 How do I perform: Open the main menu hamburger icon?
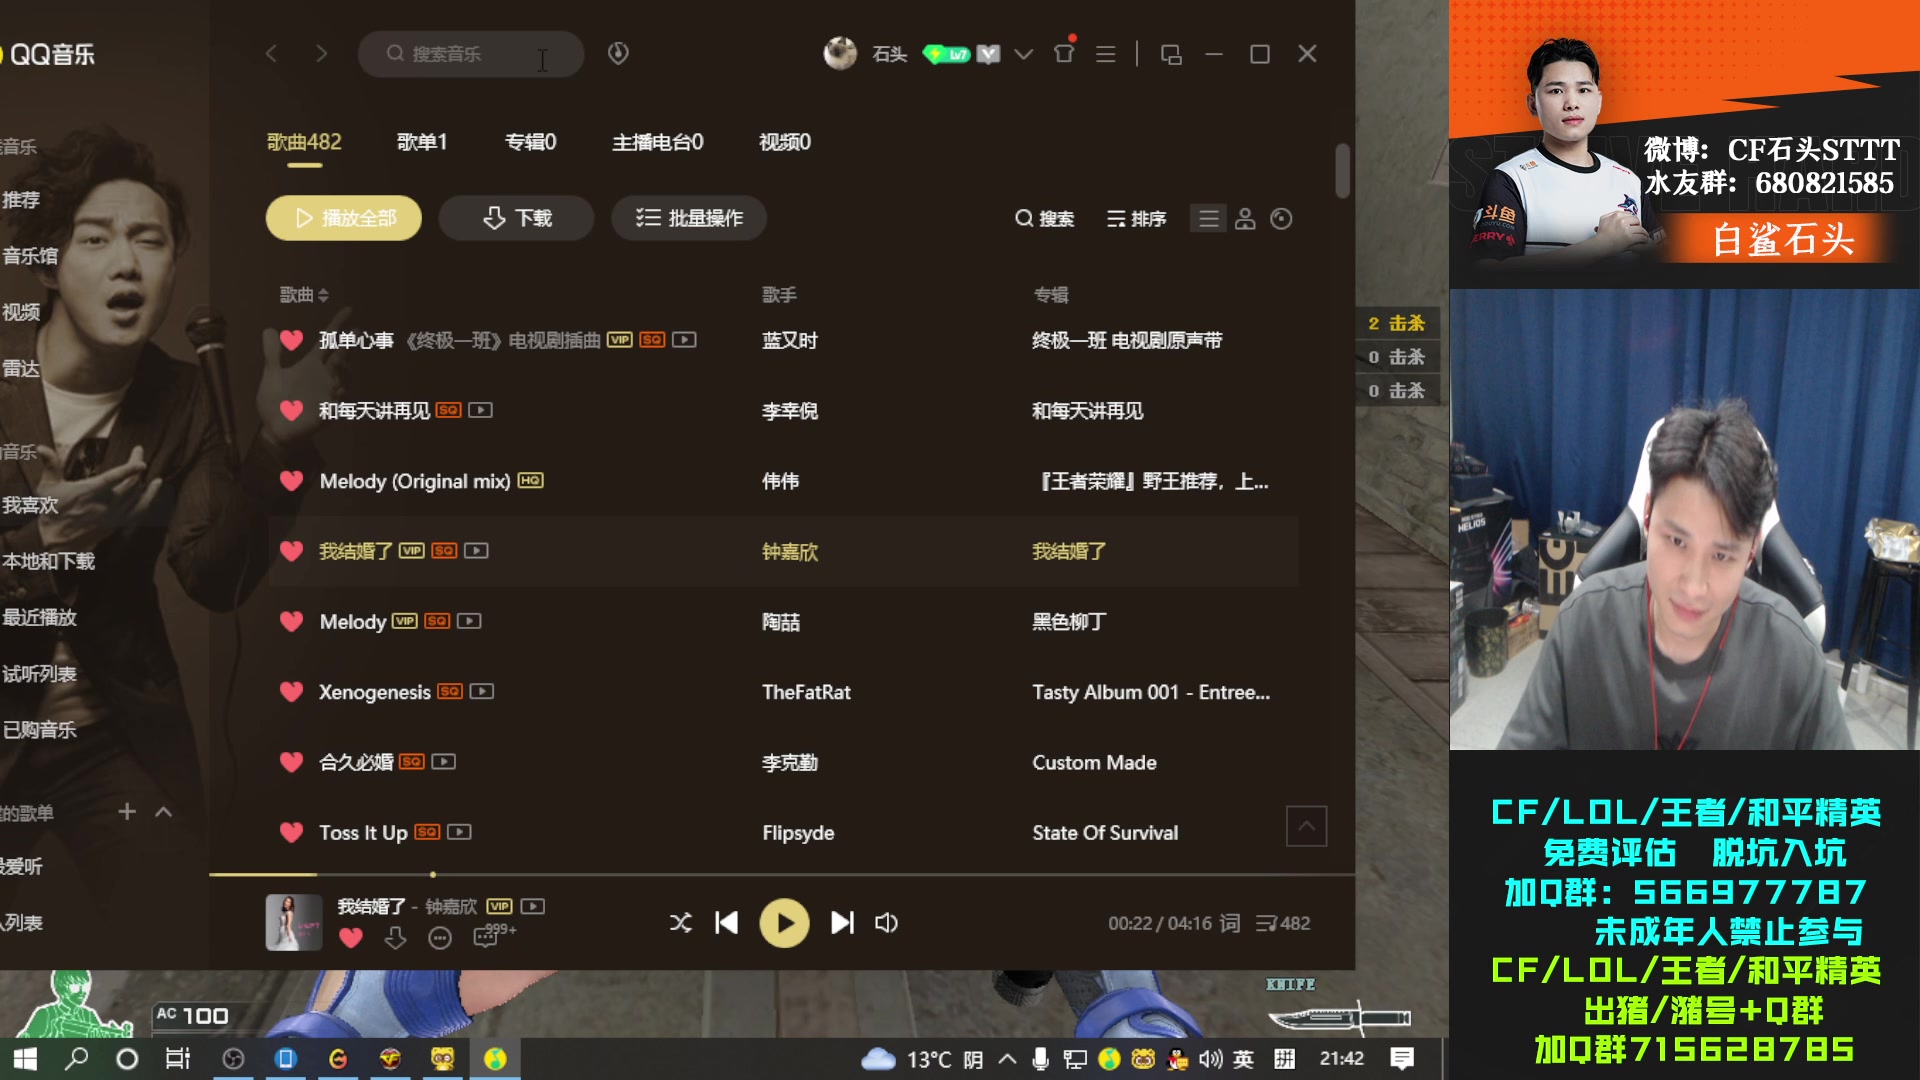1105,54
